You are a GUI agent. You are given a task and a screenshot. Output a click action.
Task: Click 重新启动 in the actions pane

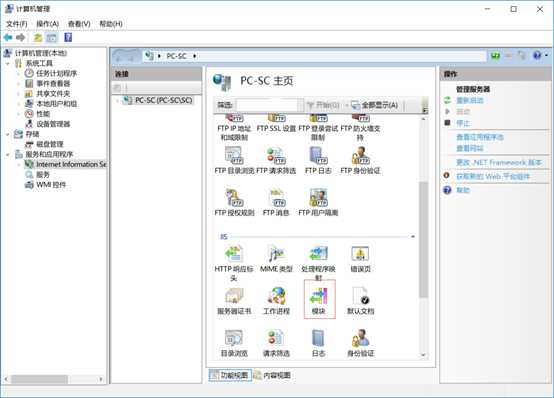tap(470, 100)
